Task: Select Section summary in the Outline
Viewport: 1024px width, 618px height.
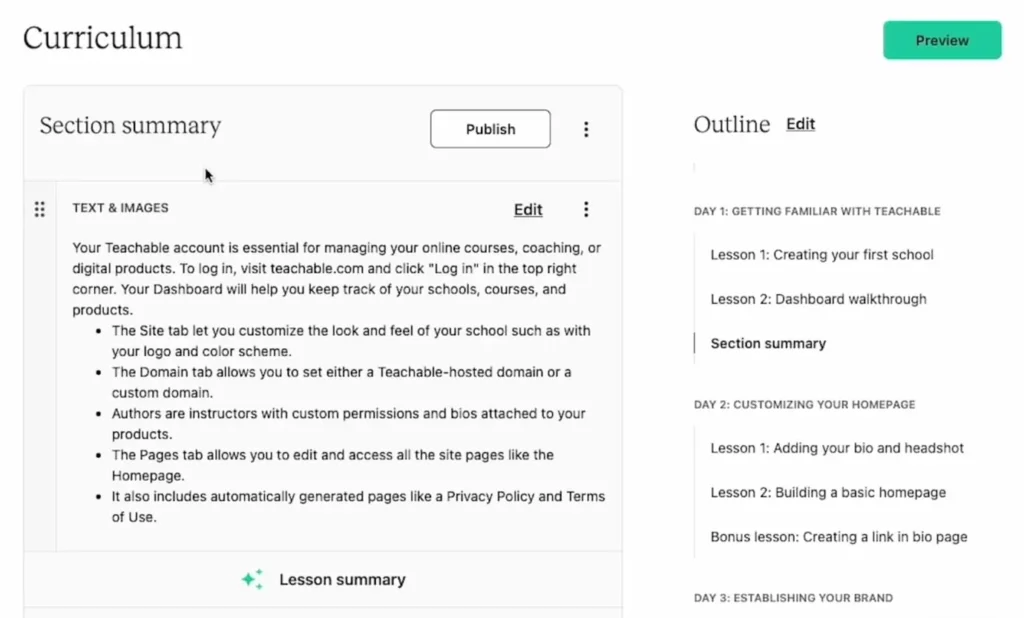Action: point(767,343)
